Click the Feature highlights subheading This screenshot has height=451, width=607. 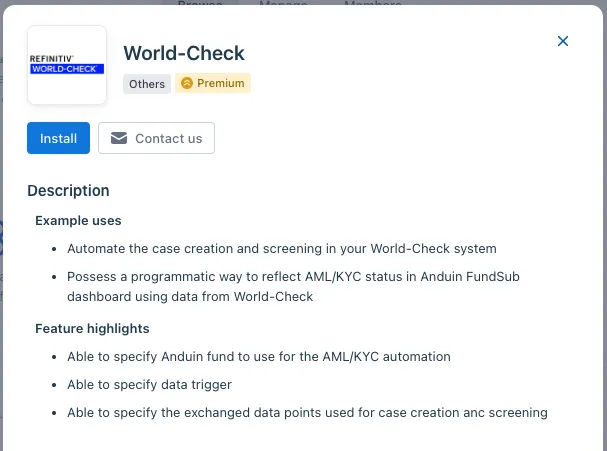pyautogui.click(x=92, y=329)
